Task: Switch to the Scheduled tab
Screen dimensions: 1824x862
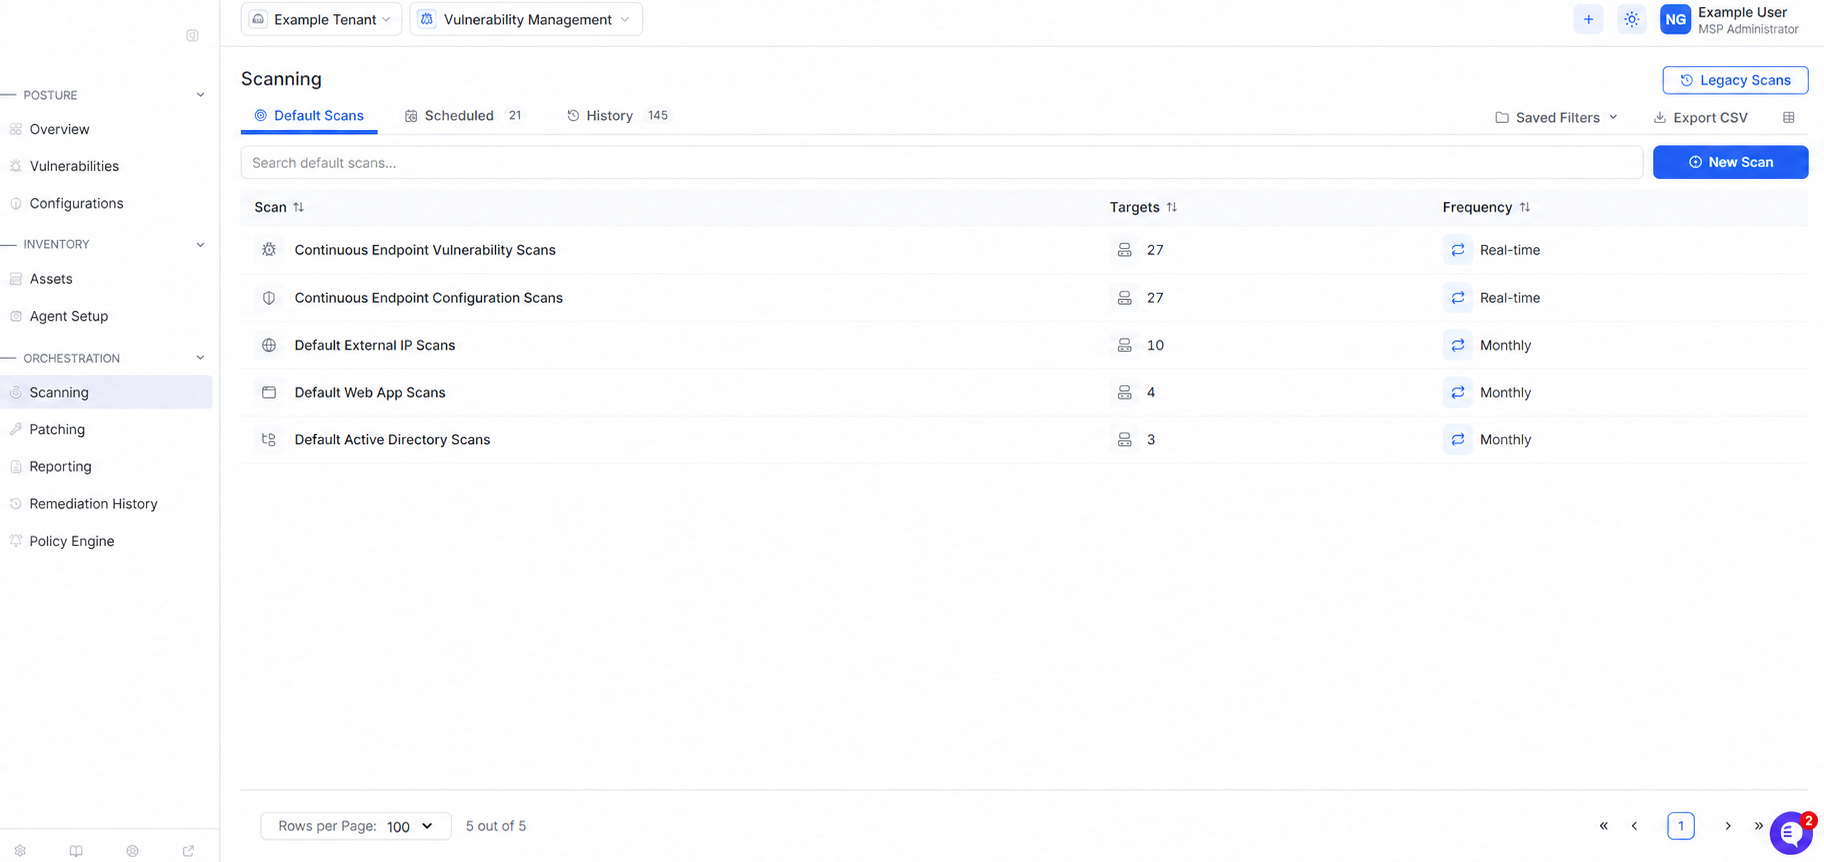Action: point(463,116)
